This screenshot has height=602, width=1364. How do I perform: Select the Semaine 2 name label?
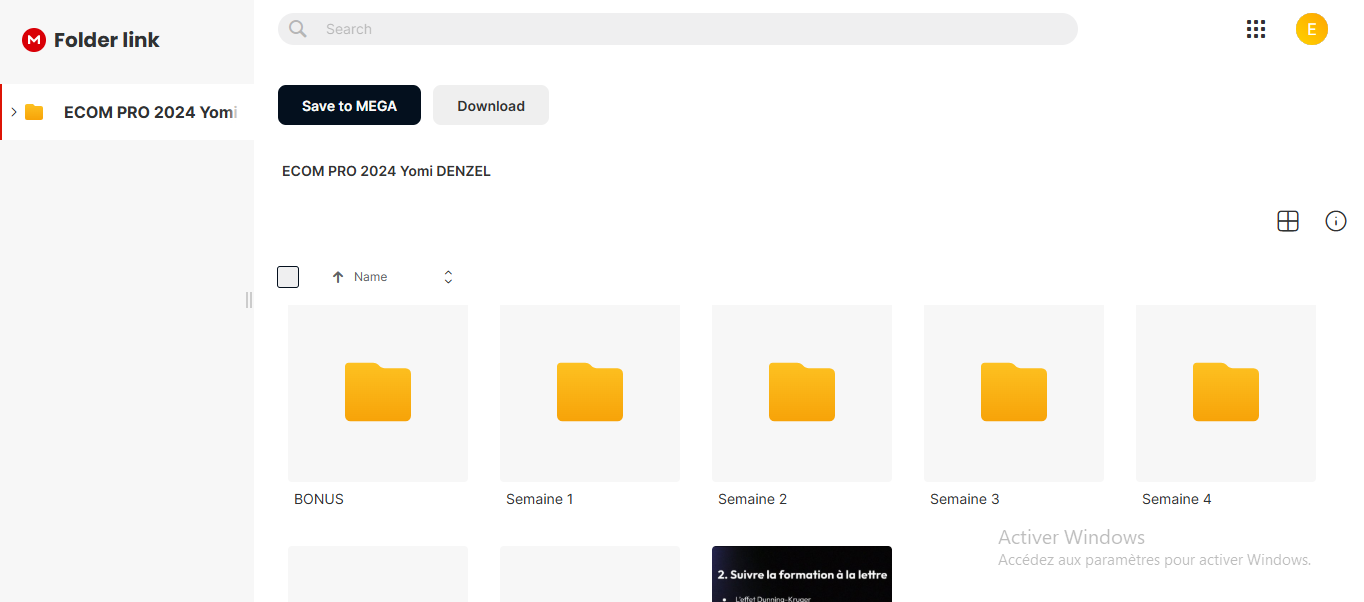click(x=752, y=499)
